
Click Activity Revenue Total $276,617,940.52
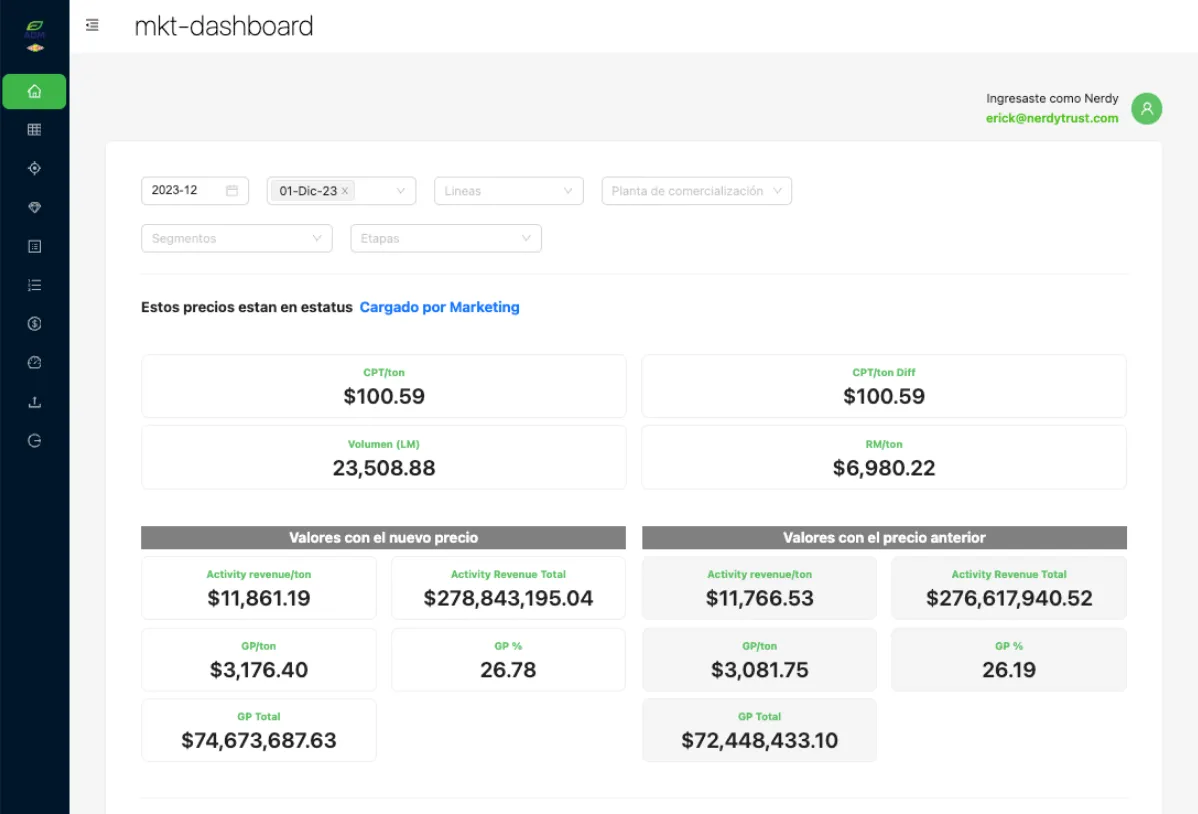pyautogui.click(x=1009, y=598)
